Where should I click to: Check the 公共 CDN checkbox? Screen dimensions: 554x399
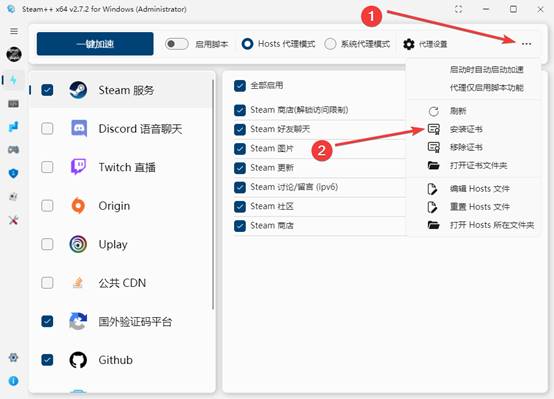[47, 283]
